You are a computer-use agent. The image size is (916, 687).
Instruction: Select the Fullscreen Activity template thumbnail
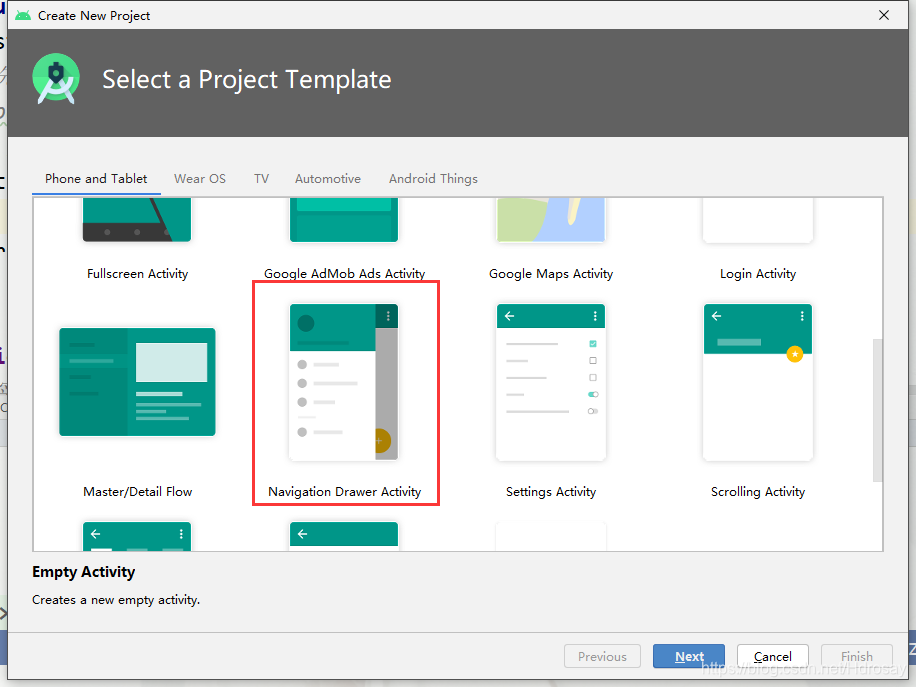(137, 220)
